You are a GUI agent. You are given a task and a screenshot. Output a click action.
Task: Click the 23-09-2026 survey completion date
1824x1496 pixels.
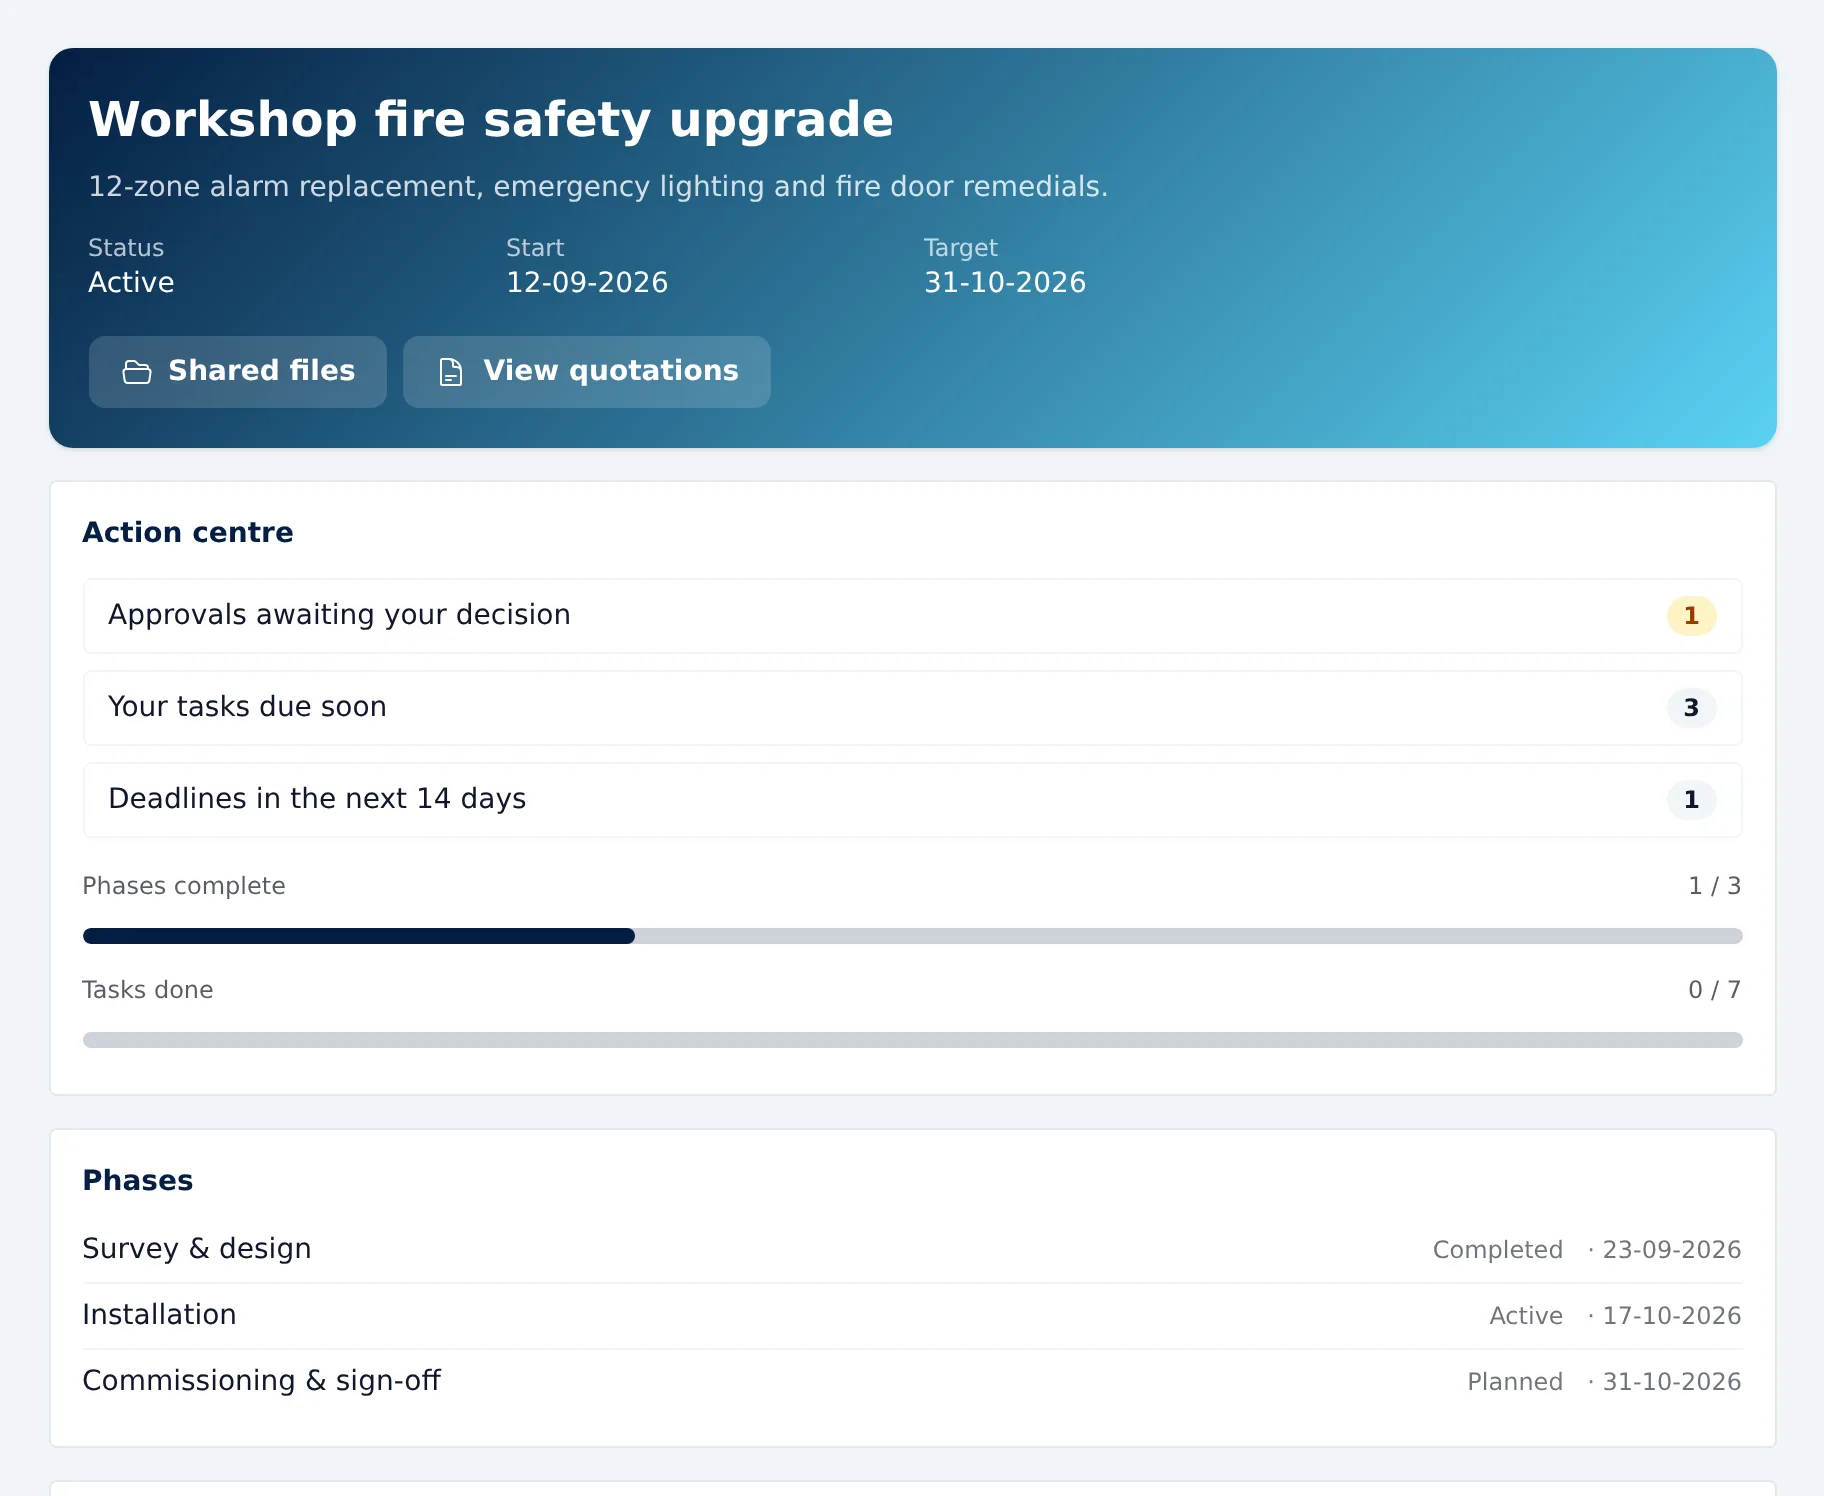[1672, 1250]
